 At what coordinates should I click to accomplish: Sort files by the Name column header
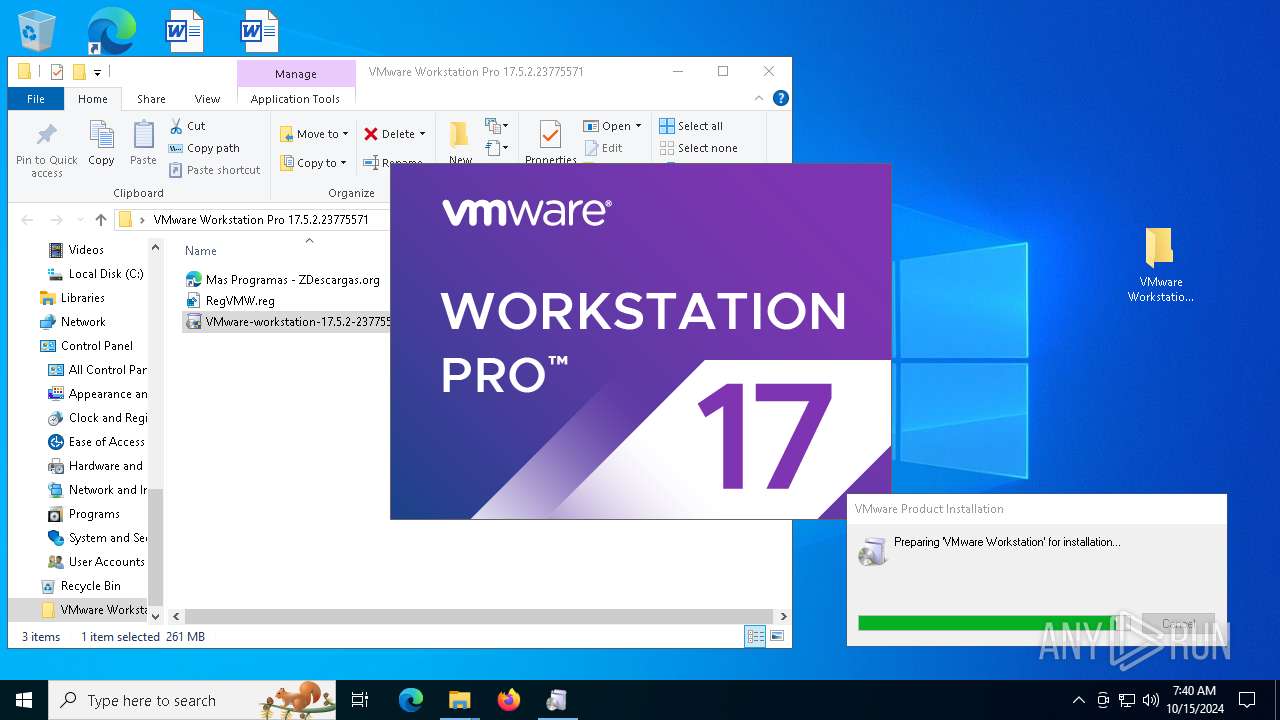(201, 251)
